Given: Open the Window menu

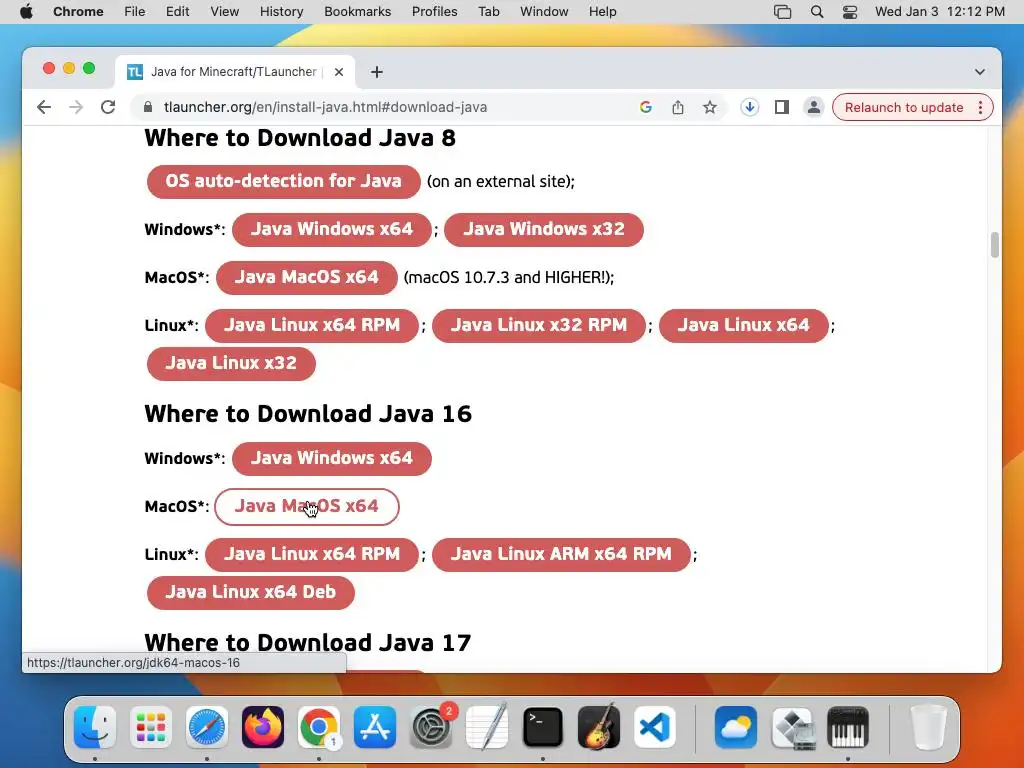Looking at the screenshot, I should [x=544, y=12].
